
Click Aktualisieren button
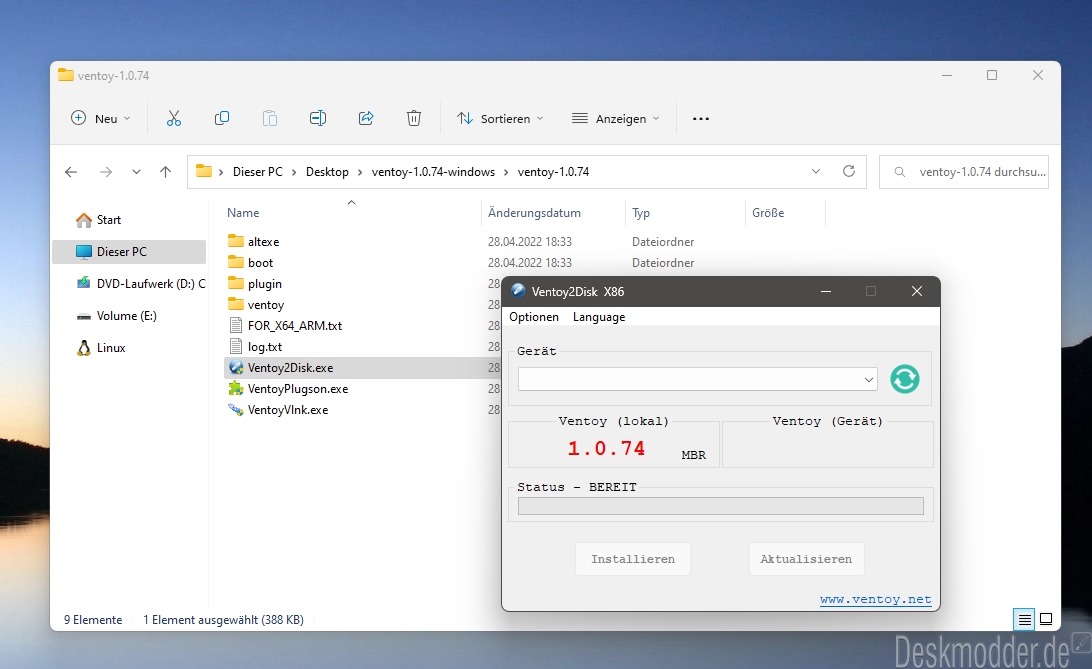pyautogui.click(x=806, y=559)
